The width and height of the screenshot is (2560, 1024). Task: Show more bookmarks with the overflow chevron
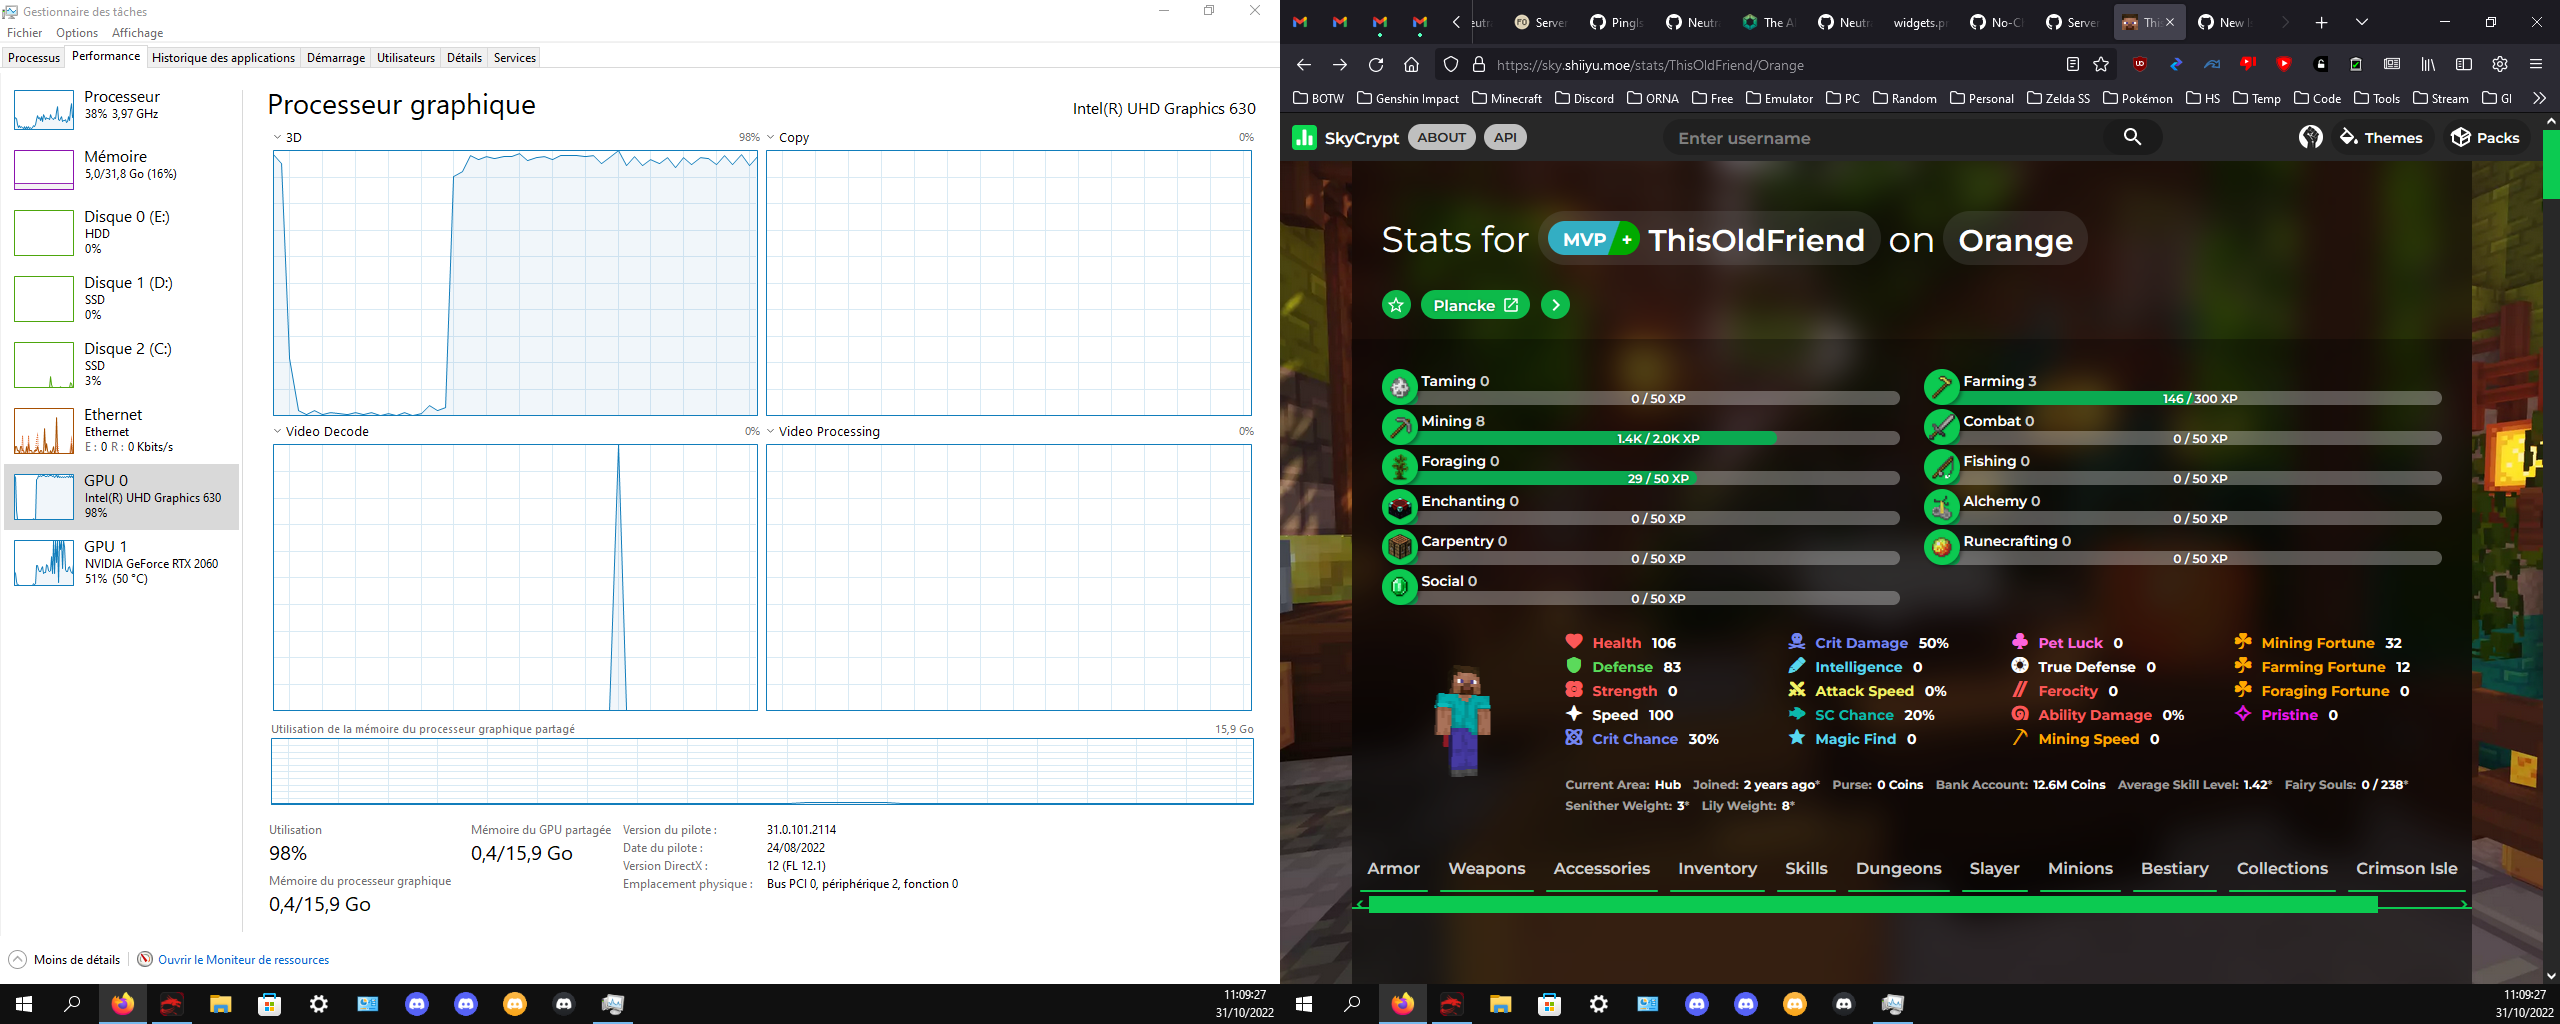(x=2539, y=98)
